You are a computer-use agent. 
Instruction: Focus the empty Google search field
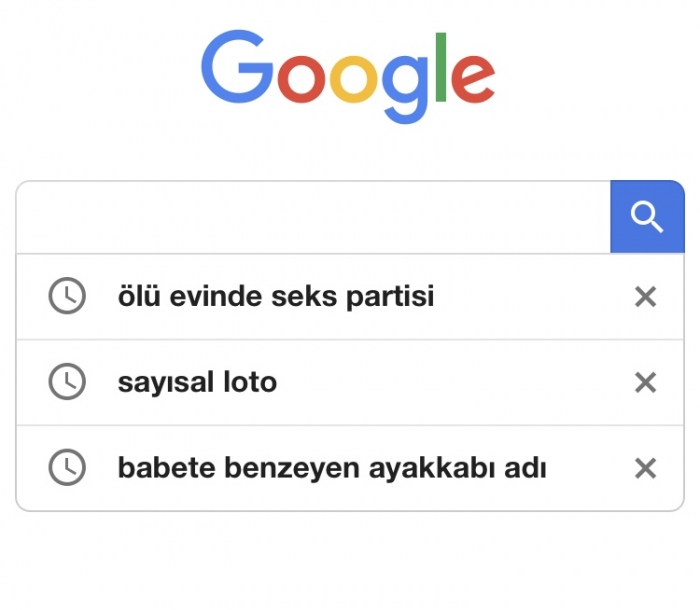(x=313, y=217)
